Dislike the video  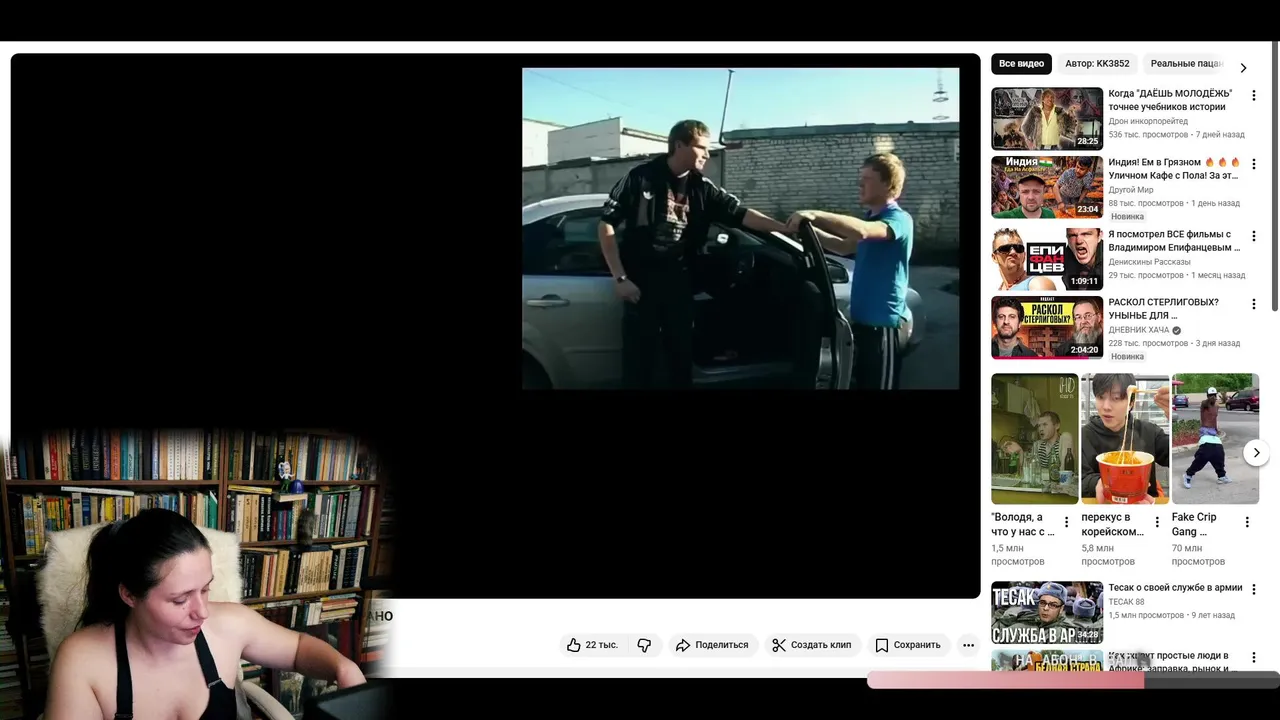point(644,645)
